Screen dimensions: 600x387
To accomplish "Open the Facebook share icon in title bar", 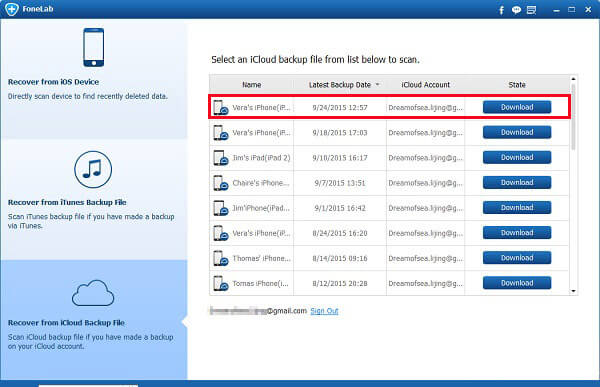I will (502, 10).
